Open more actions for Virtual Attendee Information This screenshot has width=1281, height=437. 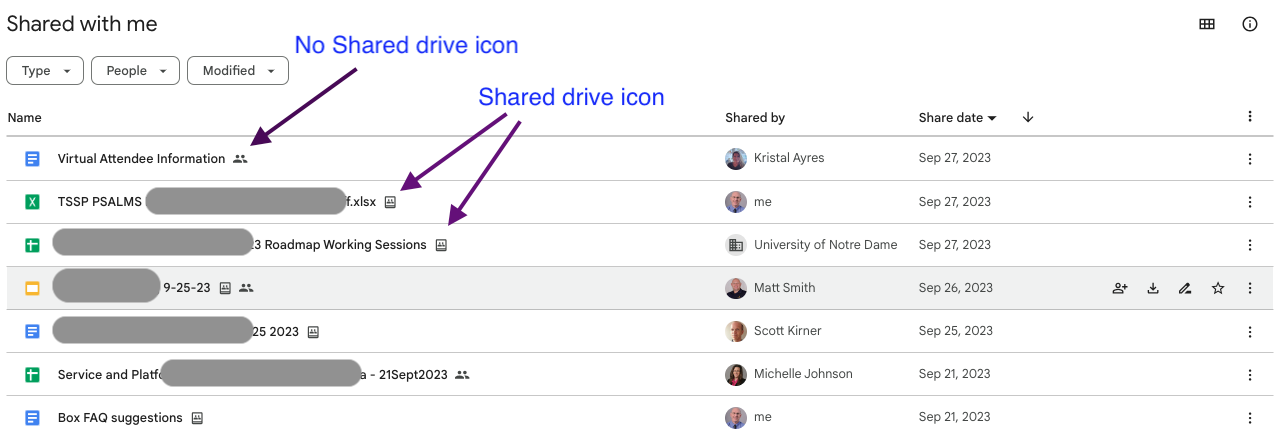click(x=1250, y=159)
